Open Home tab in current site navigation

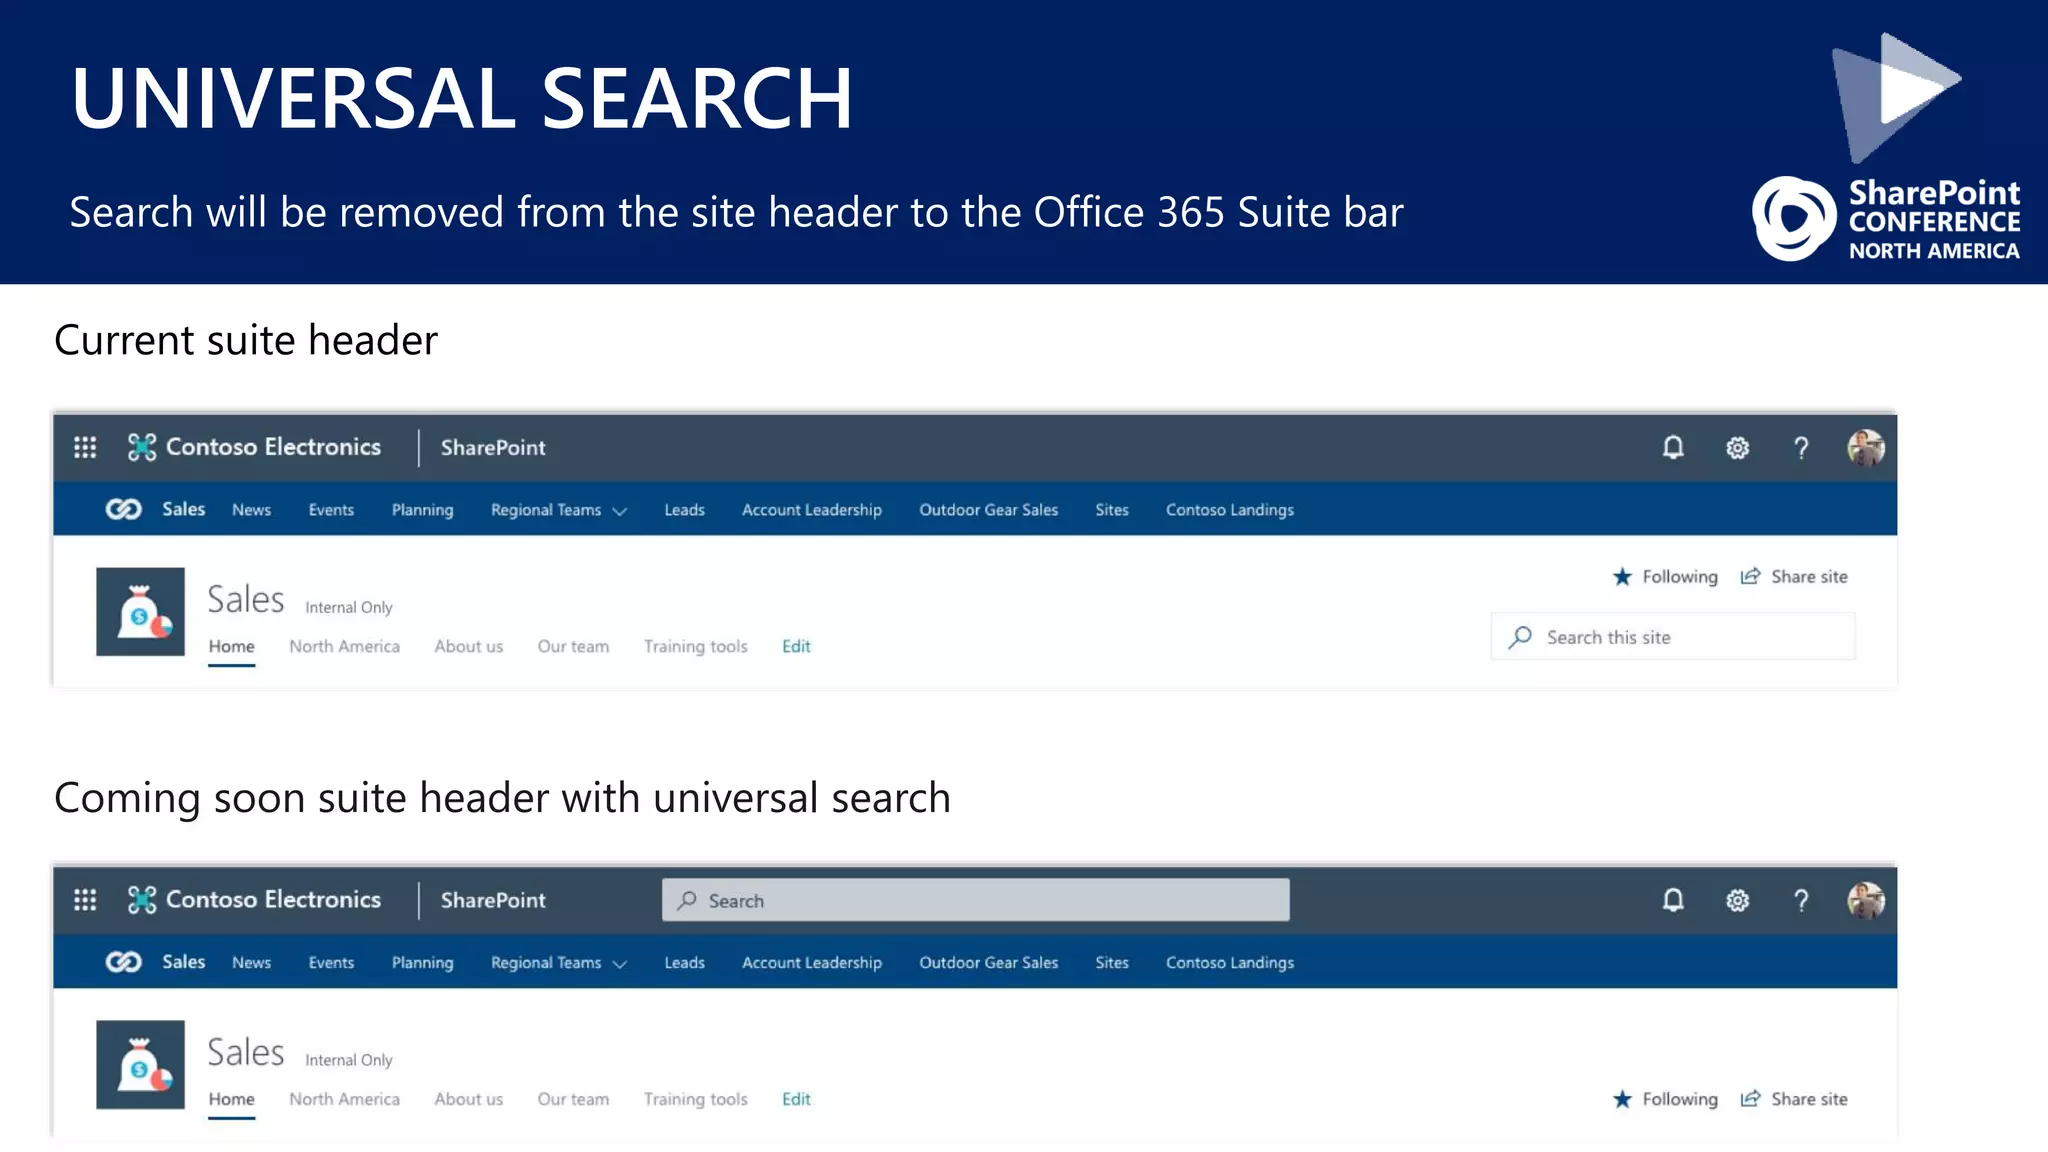coord(231,647)
